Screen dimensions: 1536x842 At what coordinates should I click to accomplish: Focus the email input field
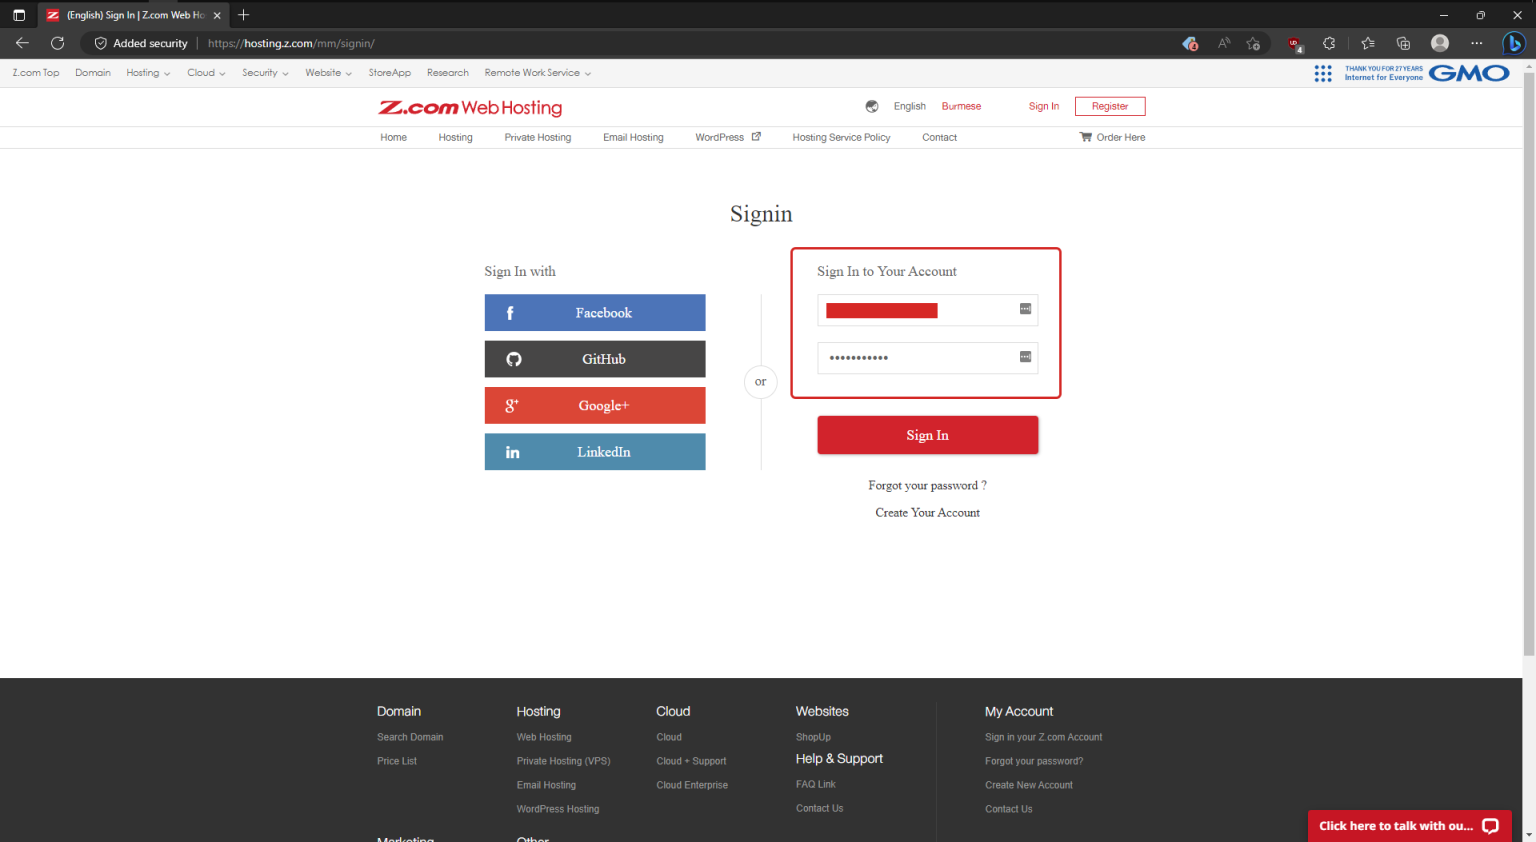coord(927,310)
